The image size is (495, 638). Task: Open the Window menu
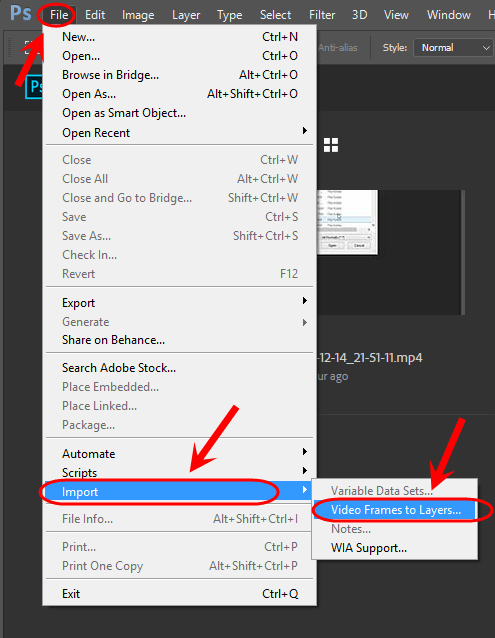click(x=448, y=15)
